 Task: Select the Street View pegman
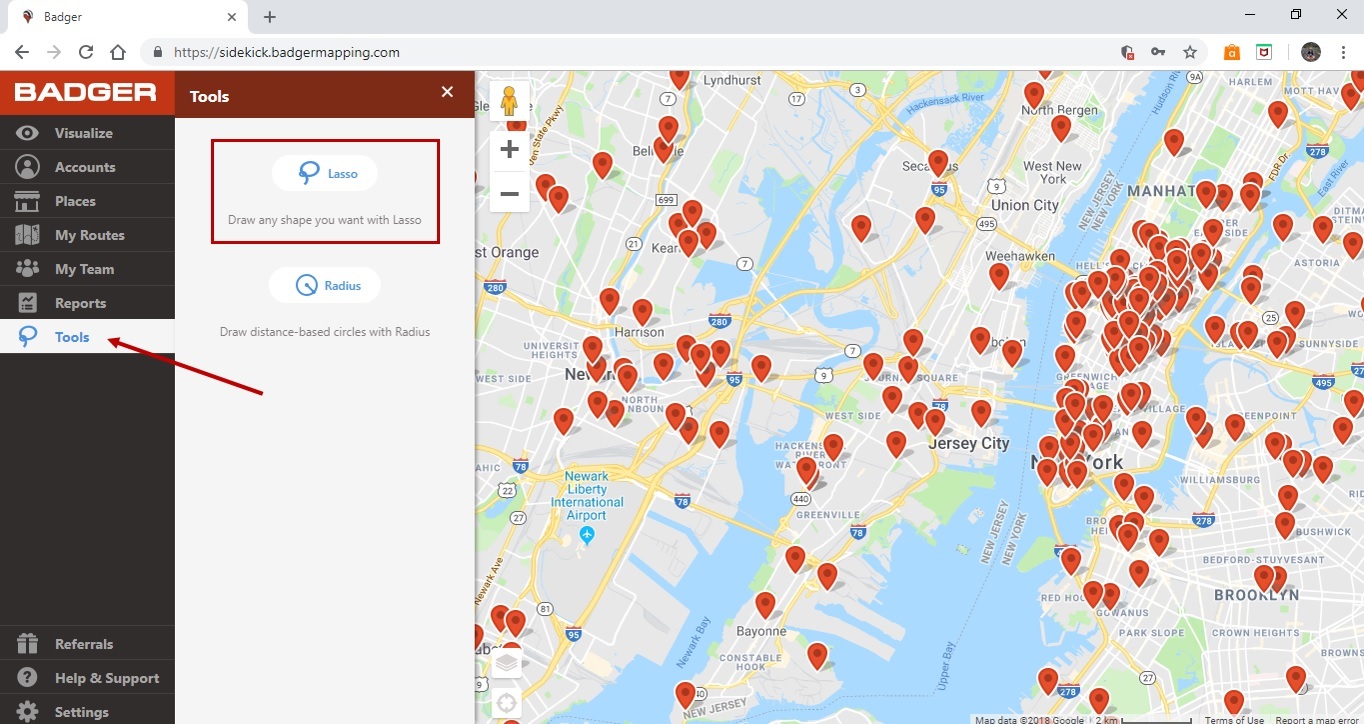(x=509, y=100)
